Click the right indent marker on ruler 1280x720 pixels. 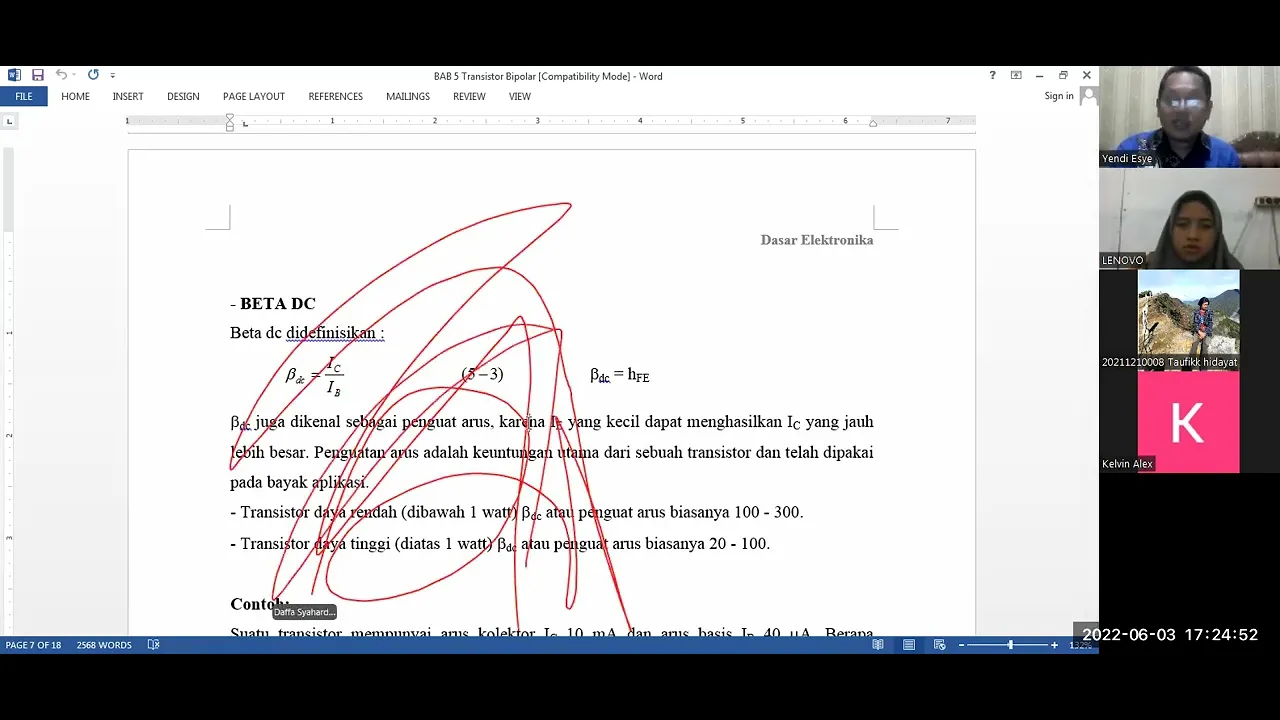point(873,123)
